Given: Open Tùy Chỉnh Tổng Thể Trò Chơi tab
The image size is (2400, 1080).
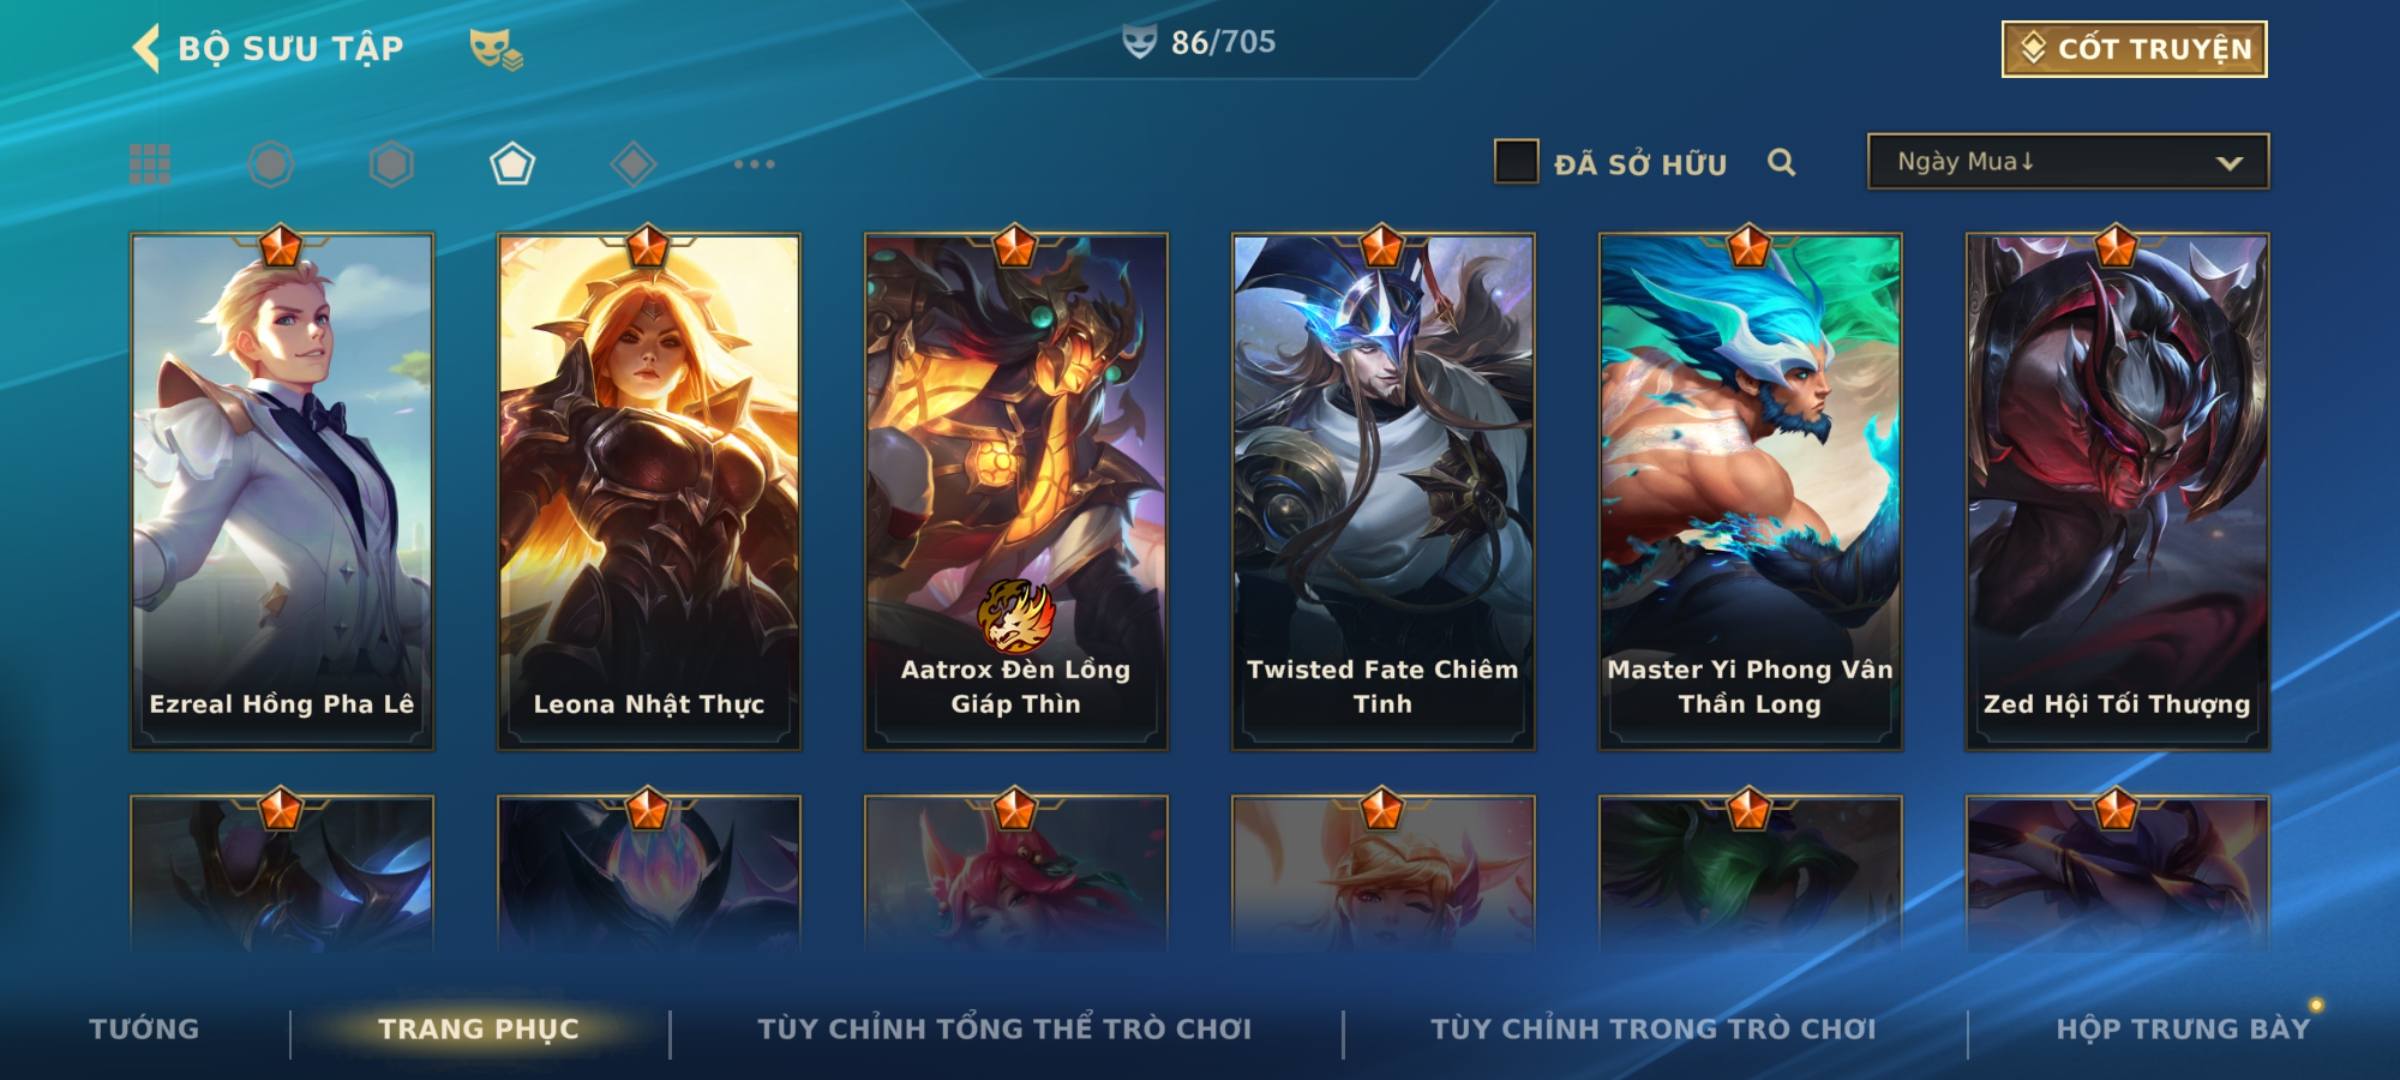Looking at the screenshot, I should (x=1004, y=1029).
